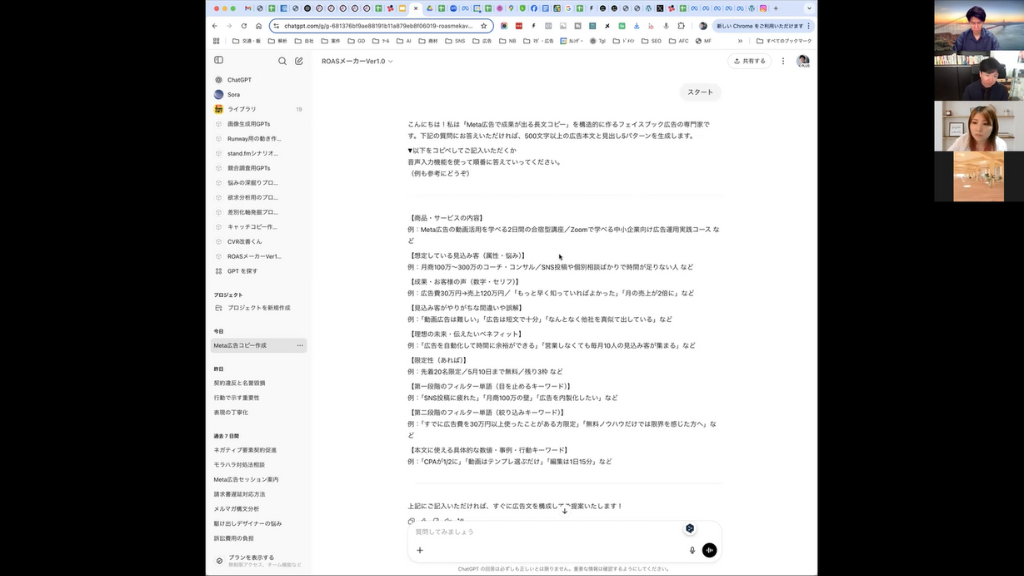Open the Chrome apps grid icon in bookmarks bar
Screen dimensions: 1024x576
tap(216, 40)
